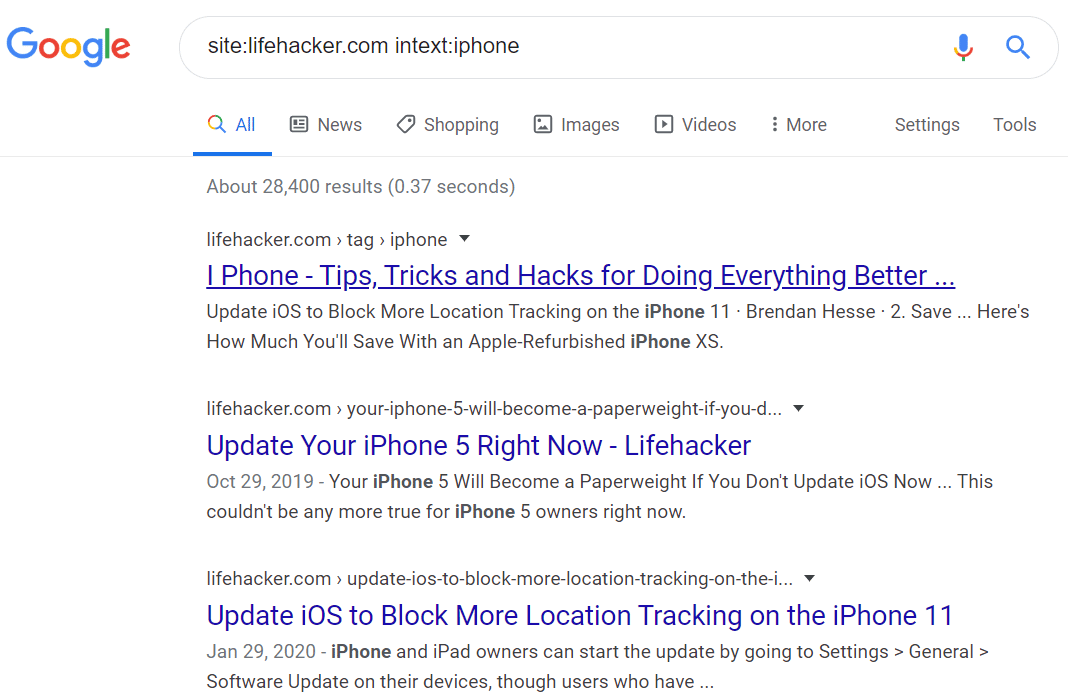Image resolution: width=1068 pixels, height=700 pixels.
Task: Switch to the News tab
Action: (x=337, y=124)
